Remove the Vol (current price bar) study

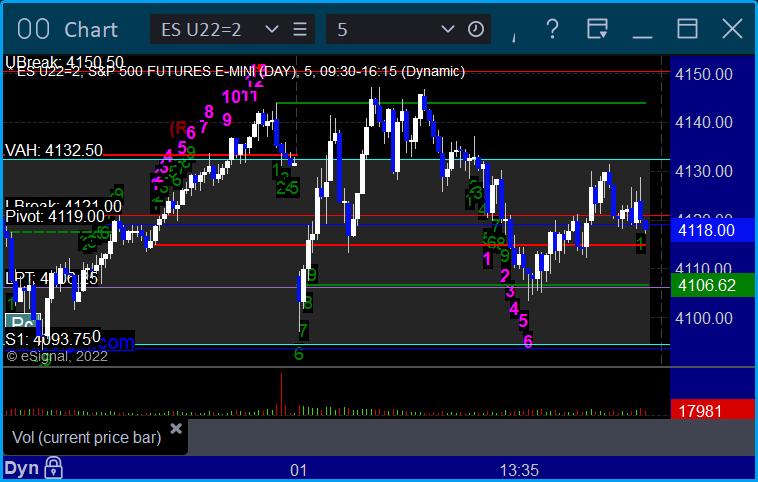(176, 428)
